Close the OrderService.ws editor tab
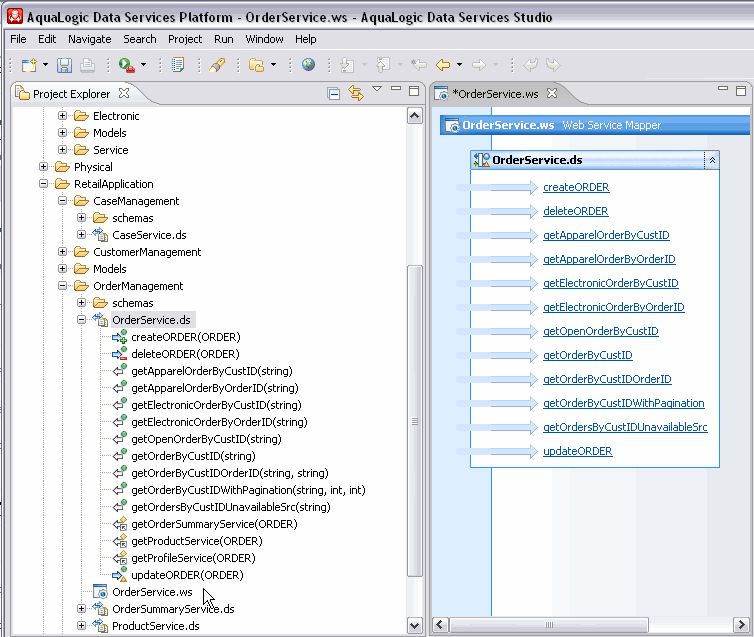 pyautogui.click(x=552, y=93)
